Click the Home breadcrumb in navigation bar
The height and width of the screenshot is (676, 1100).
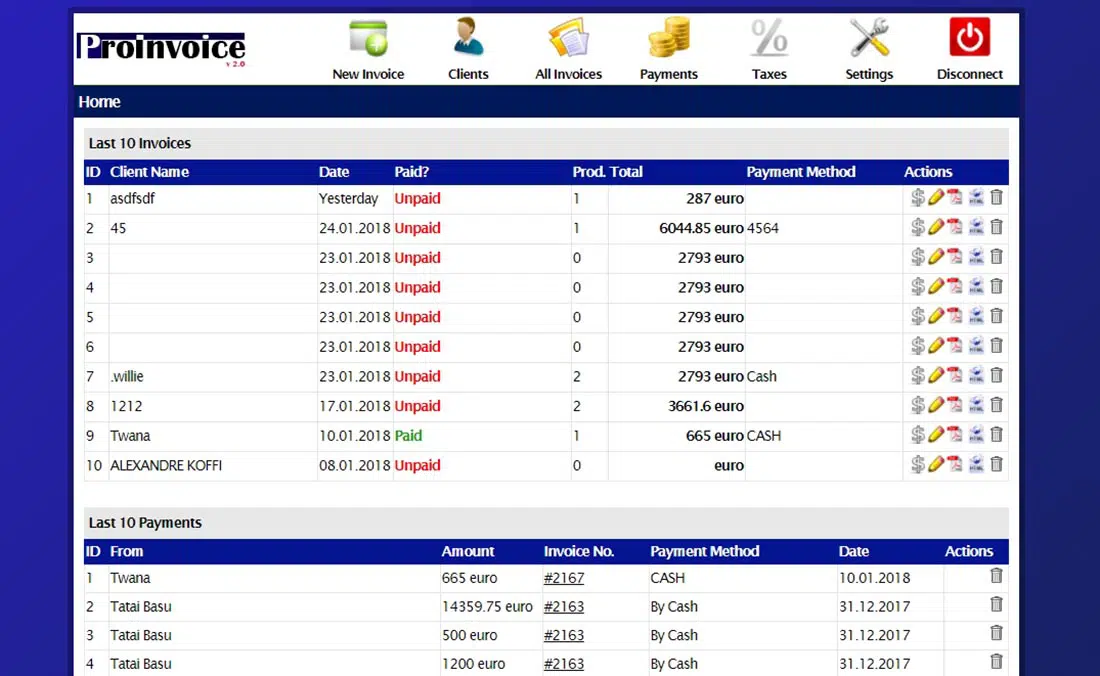click(x=99, y=102)
